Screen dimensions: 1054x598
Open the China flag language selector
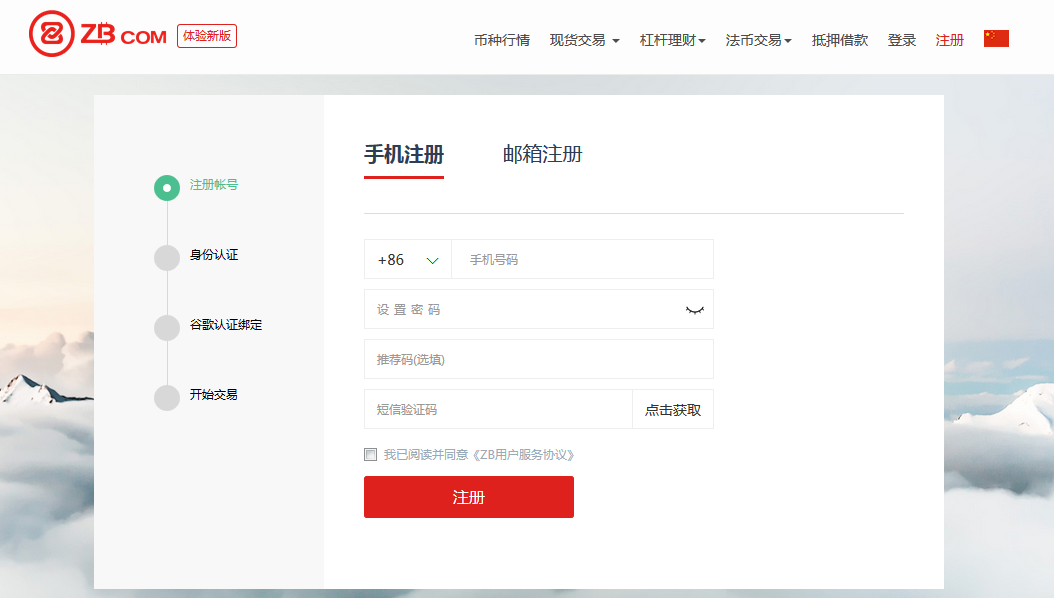[995, 37]
